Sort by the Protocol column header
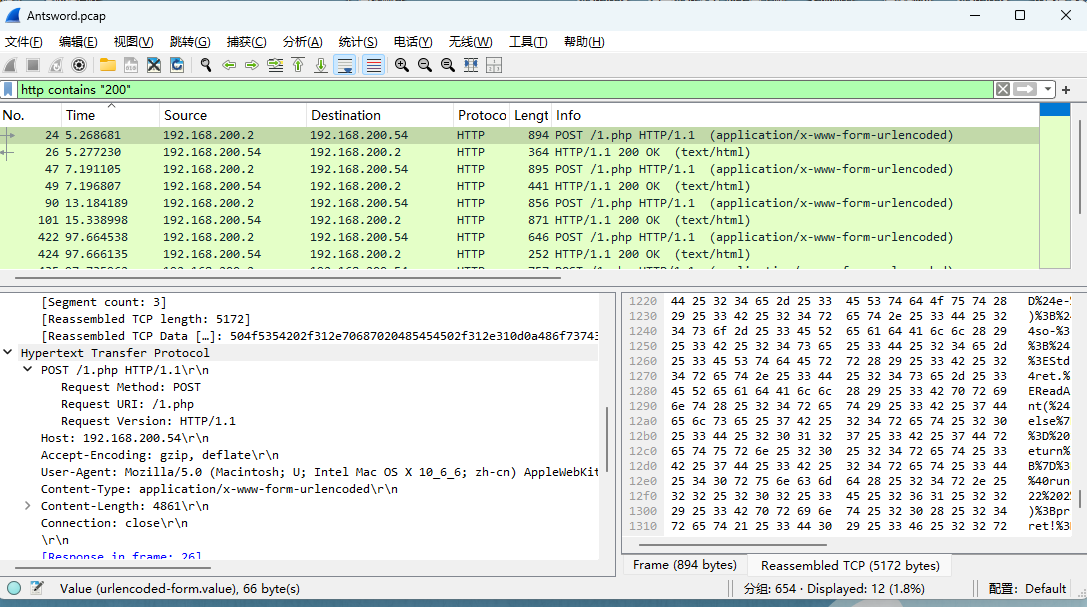This screenshot has height=607, width=1087. (482, 115)
